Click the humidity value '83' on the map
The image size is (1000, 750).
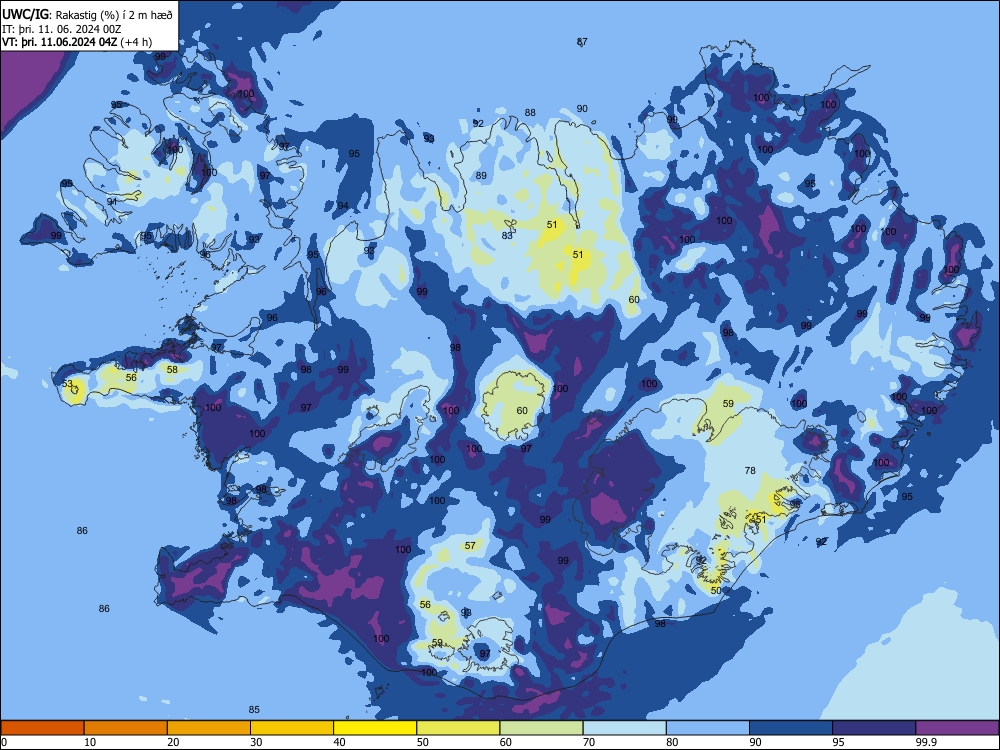(x=507, y=235)
